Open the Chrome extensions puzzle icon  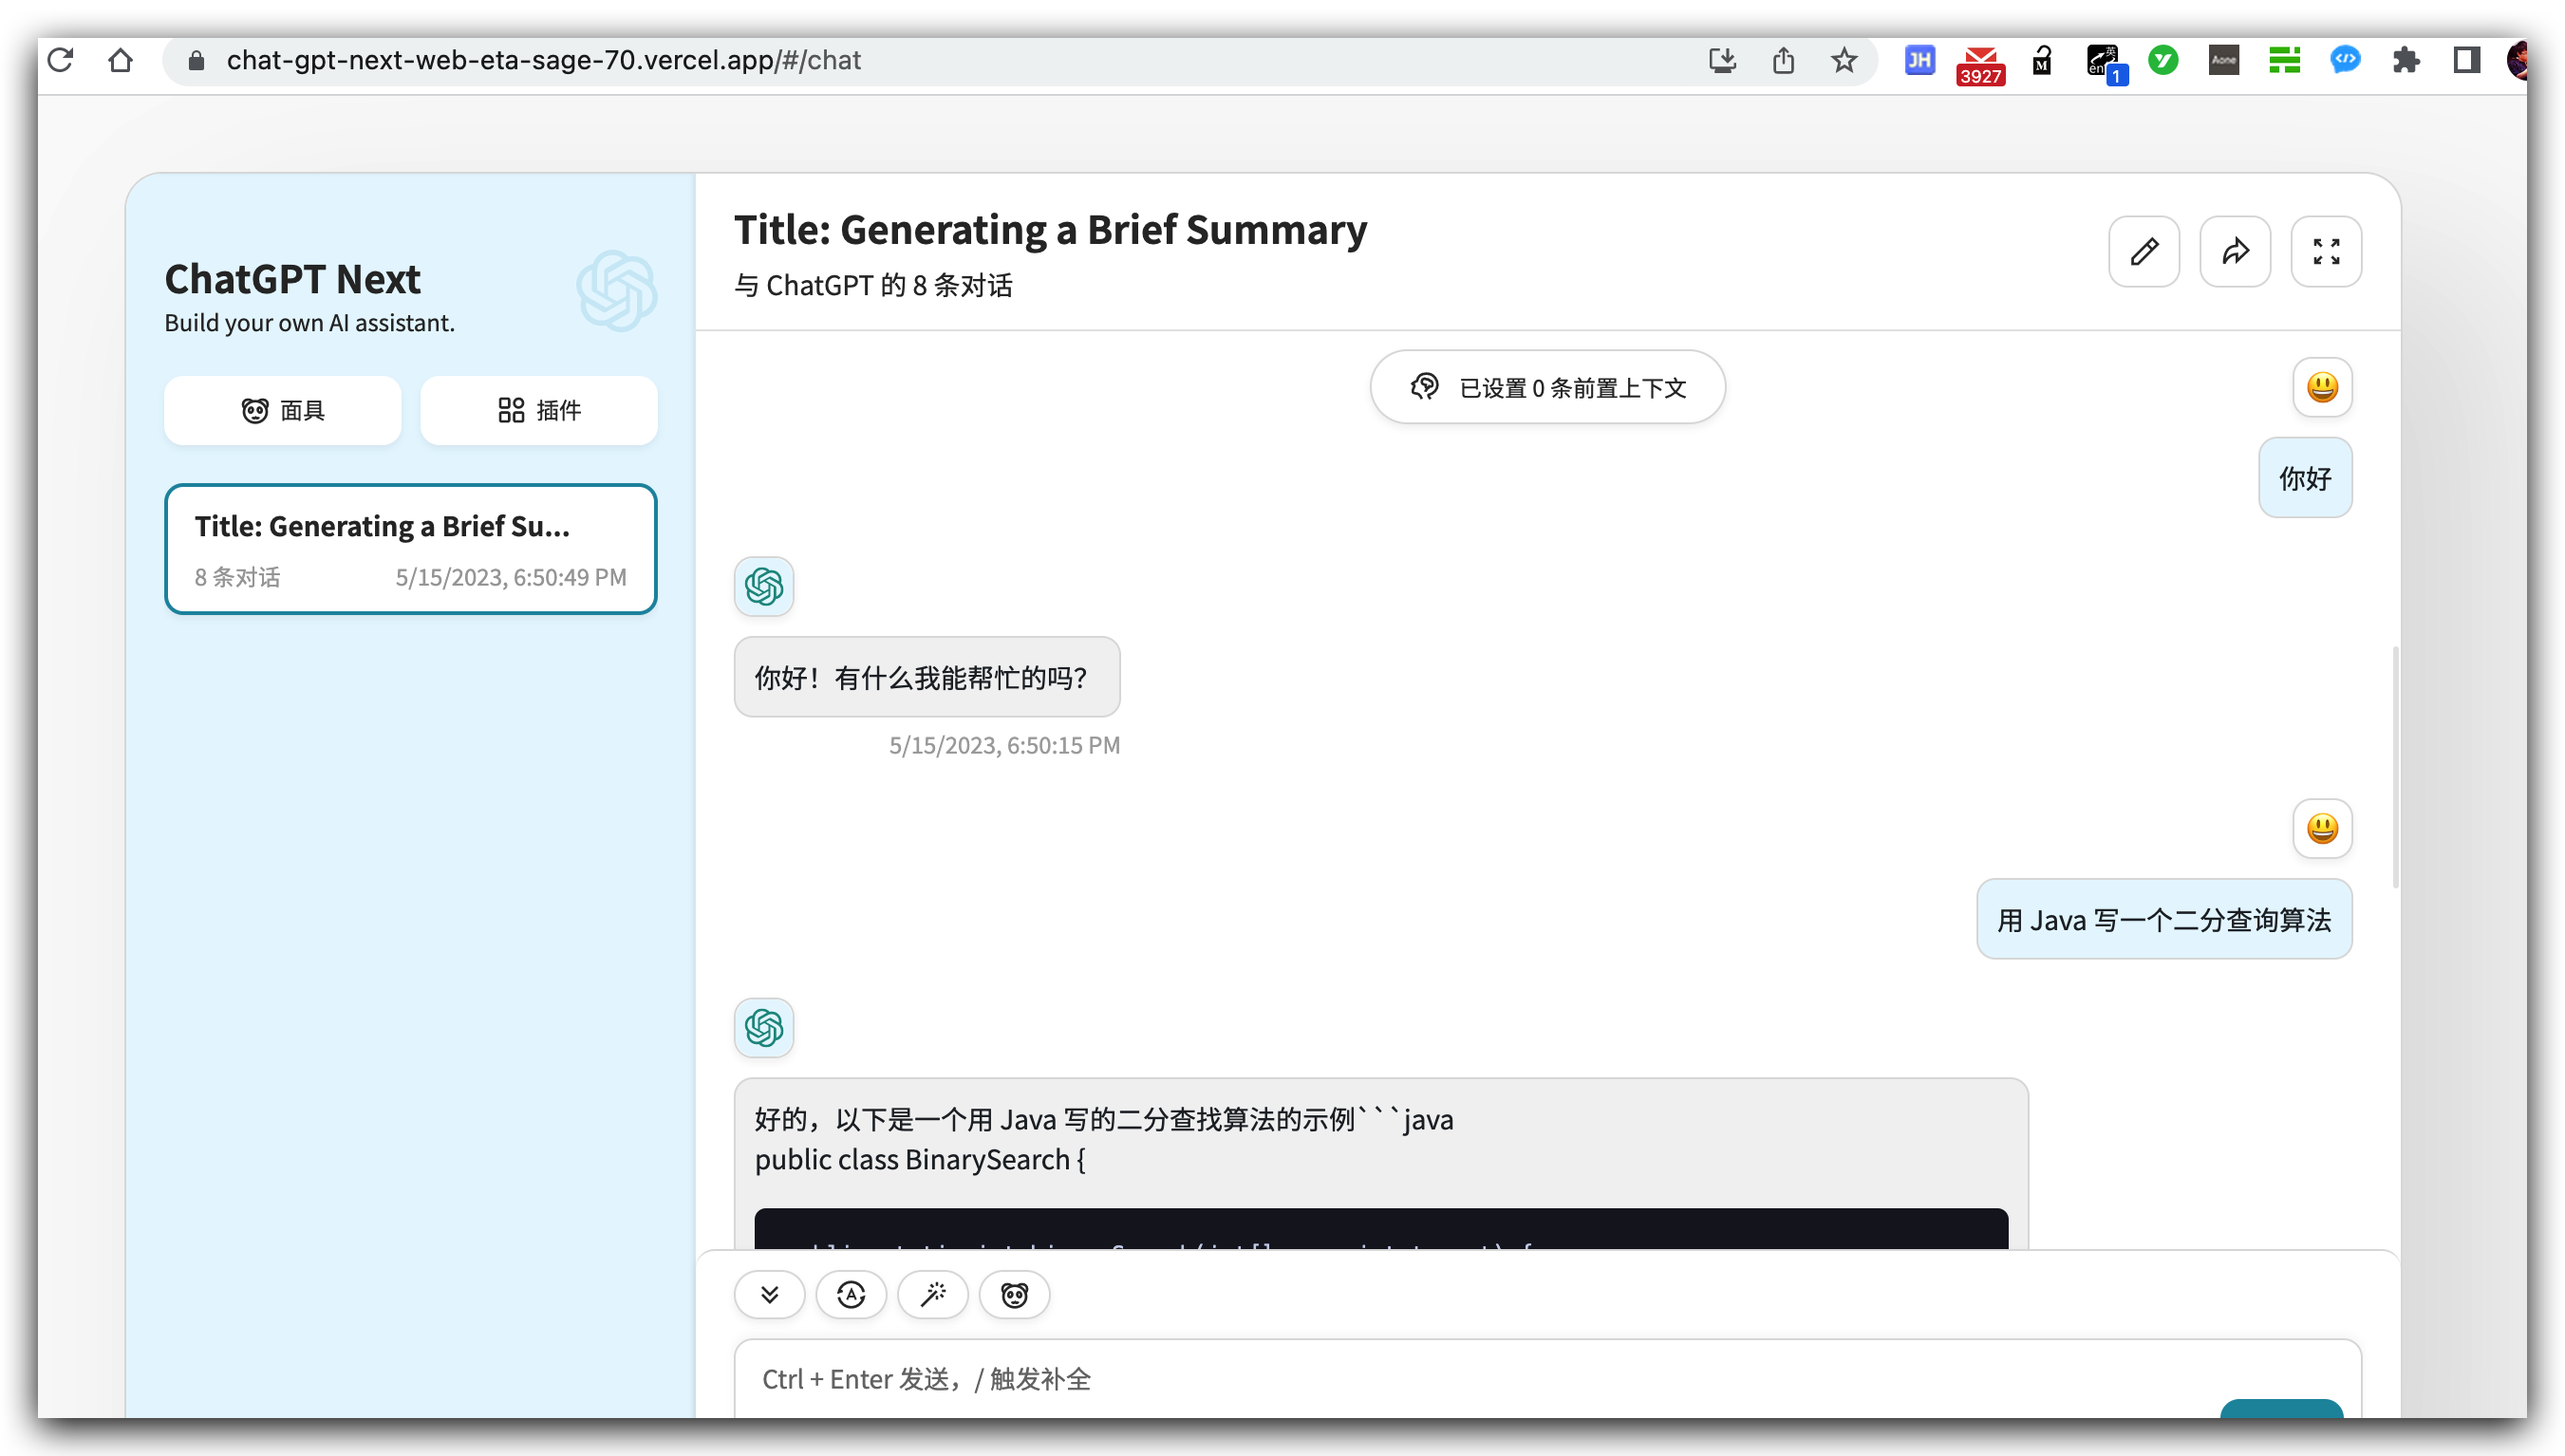click(2405, 60)
